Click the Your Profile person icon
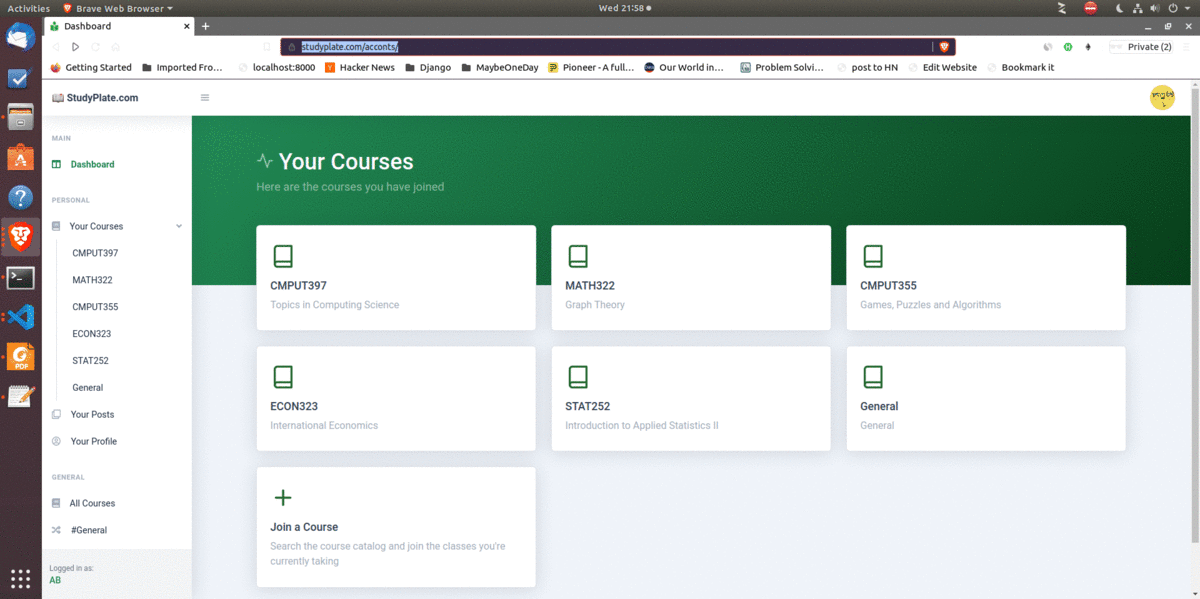Screen dimensions: 1200x599 56,441
